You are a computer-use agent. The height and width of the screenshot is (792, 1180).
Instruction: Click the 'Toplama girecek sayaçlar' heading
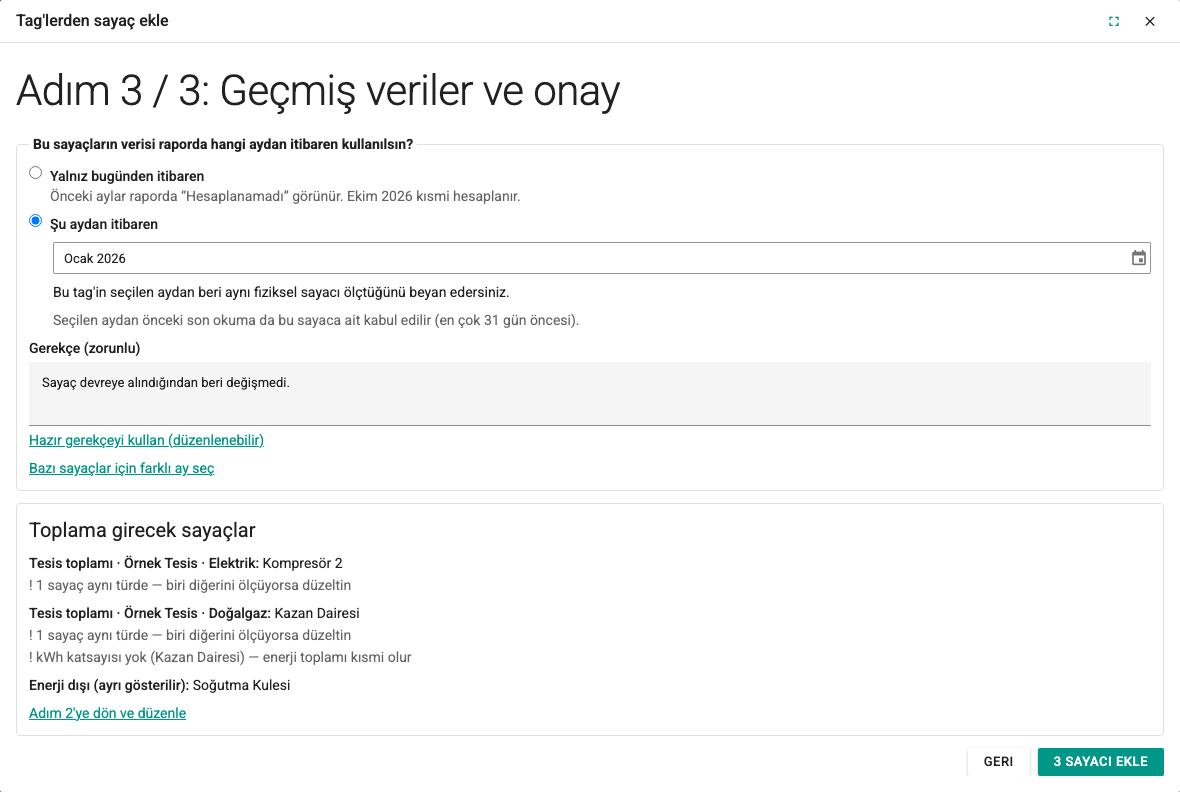(142, 530)
